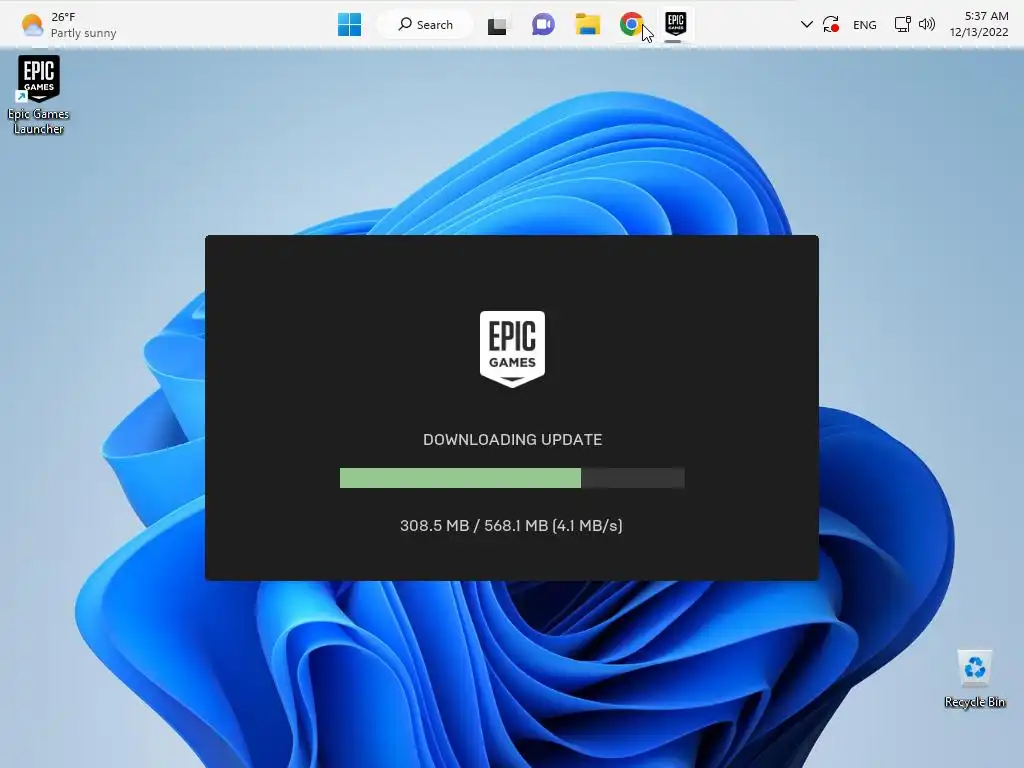Open the weather widget showing 26°F
This screenshot has height=768, width=1024.
coord(68,25)
